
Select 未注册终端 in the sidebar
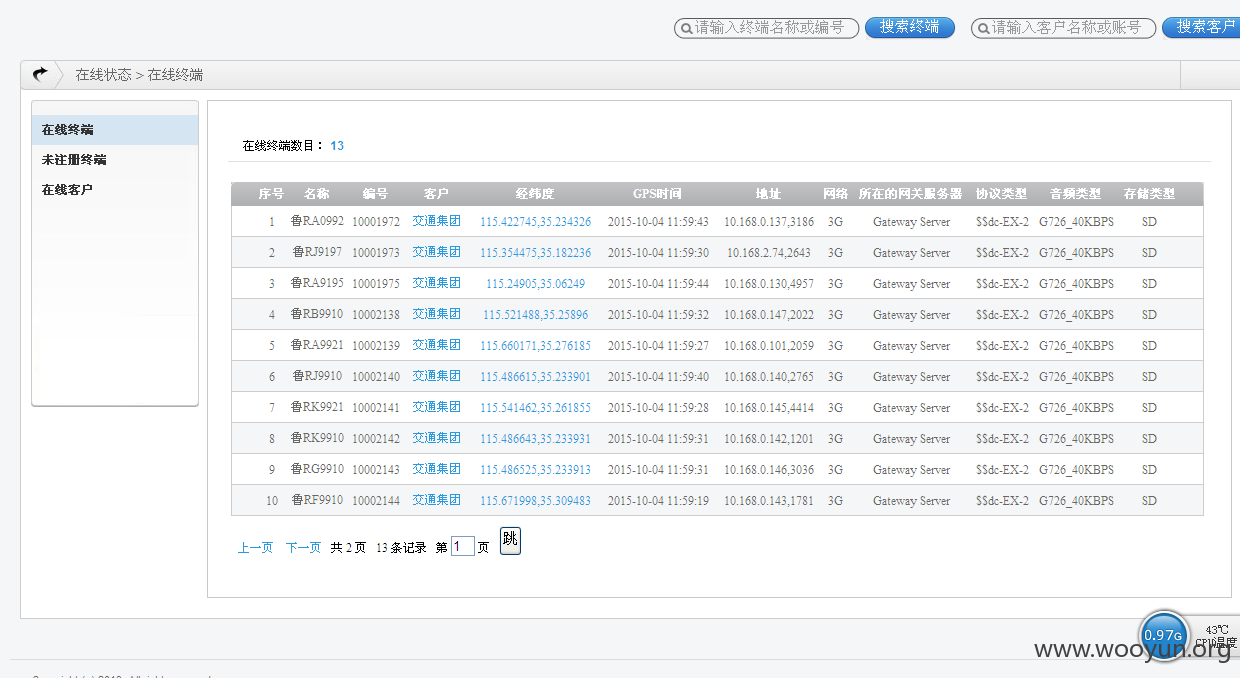tap(115, 160)
